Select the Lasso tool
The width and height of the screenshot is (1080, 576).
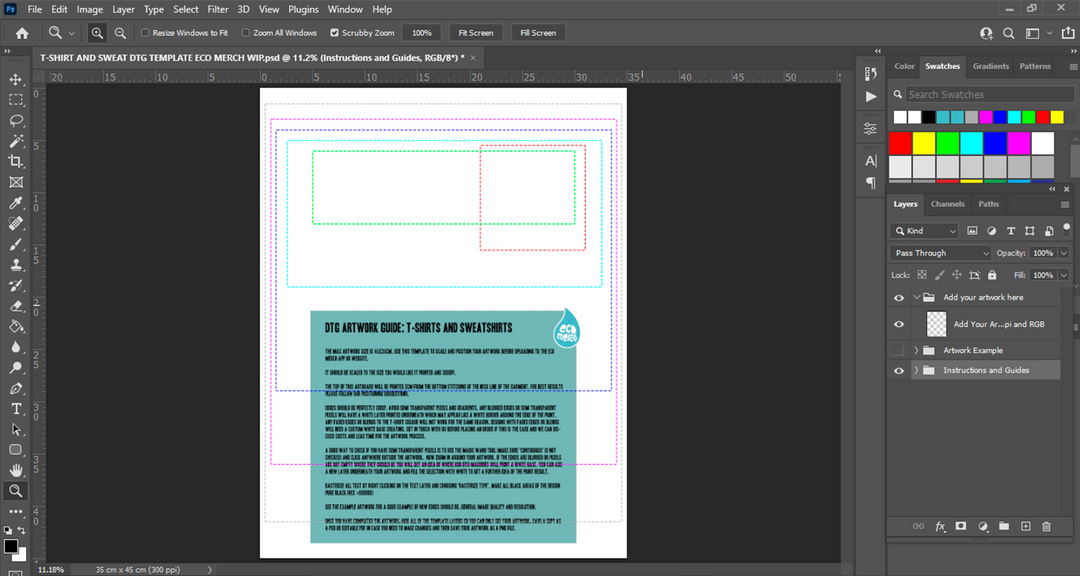click(15, 121)
